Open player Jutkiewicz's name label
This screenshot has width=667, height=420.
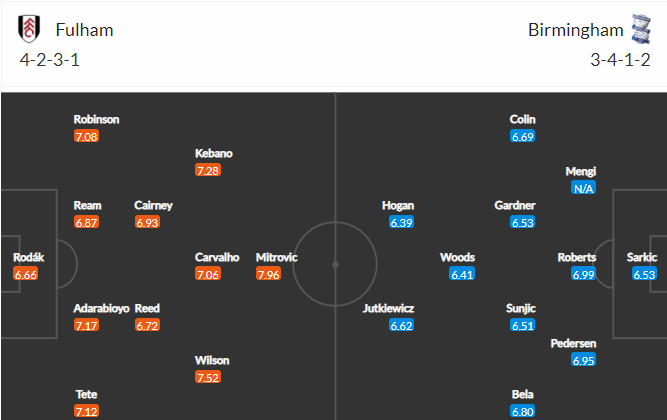pos(388,309)
